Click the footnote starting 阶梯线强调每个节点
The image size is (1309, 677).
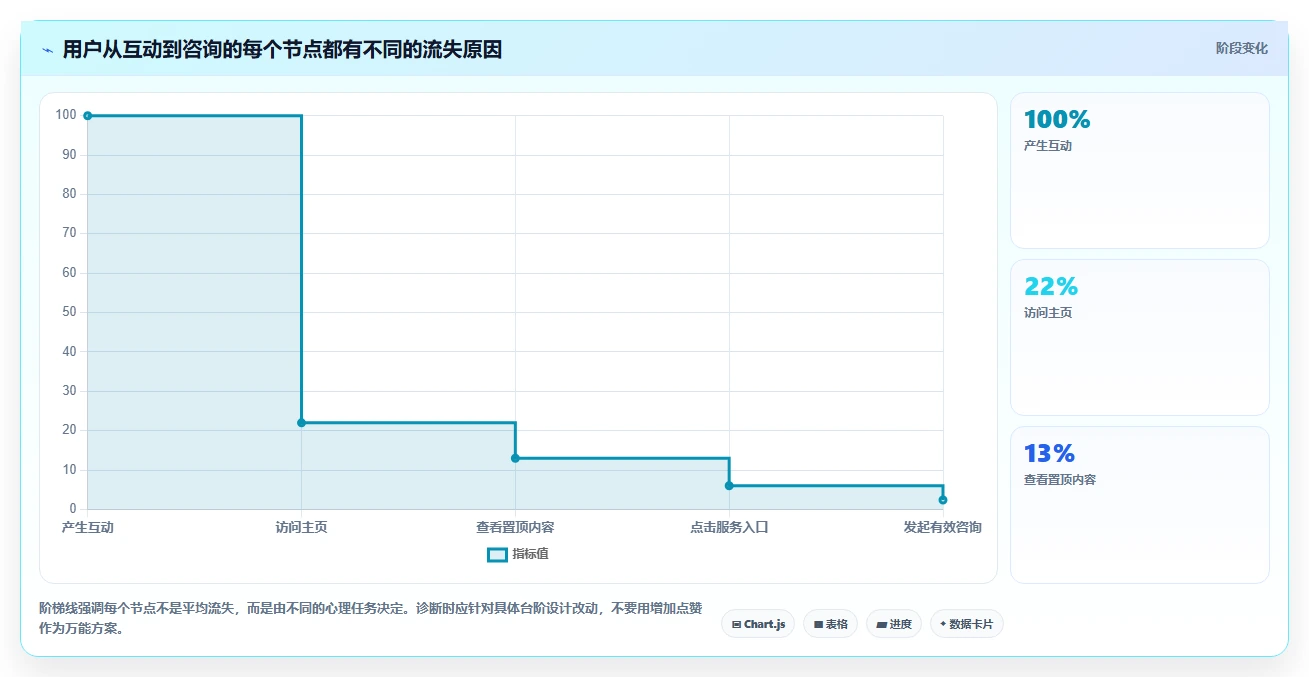(x=370, y=619)
